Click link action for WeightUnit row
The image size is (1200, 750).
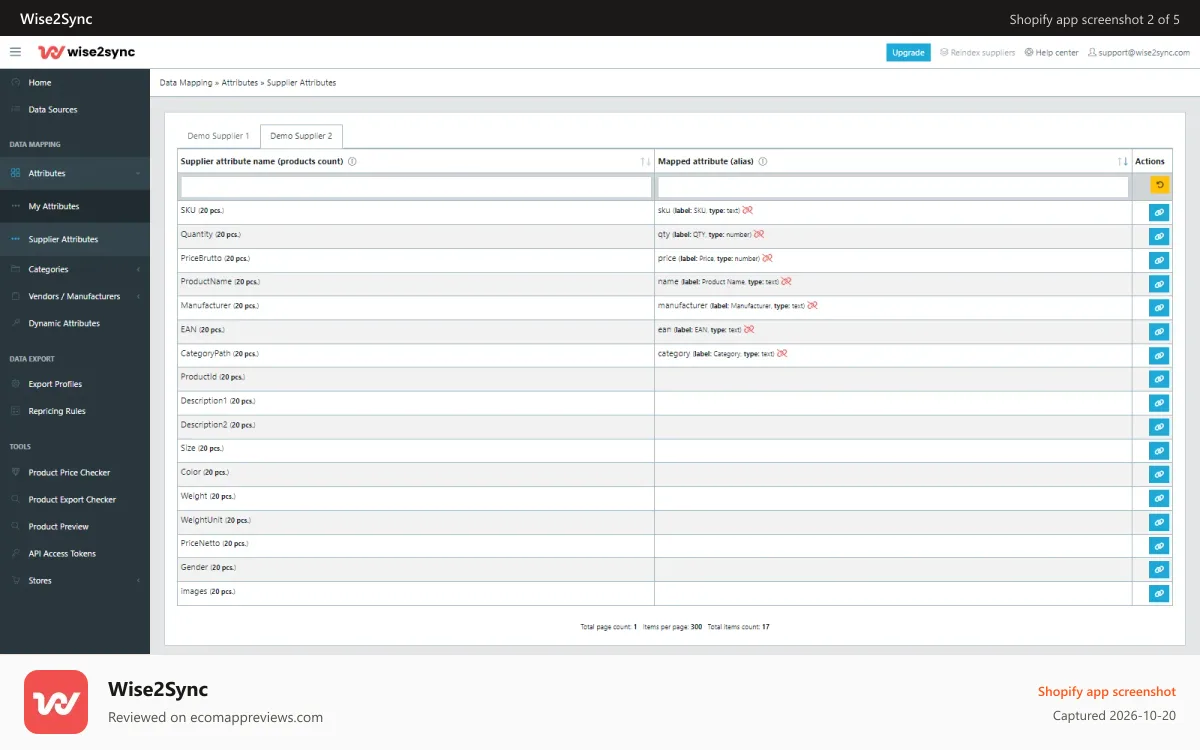[x=1159, y=522]
